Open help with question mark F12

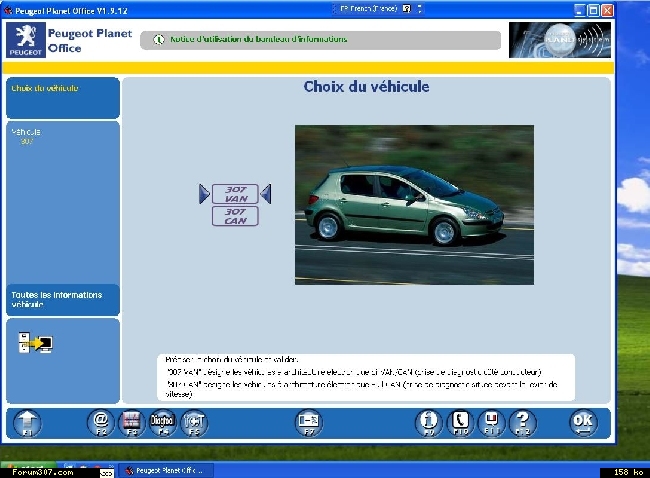point(522,423)
